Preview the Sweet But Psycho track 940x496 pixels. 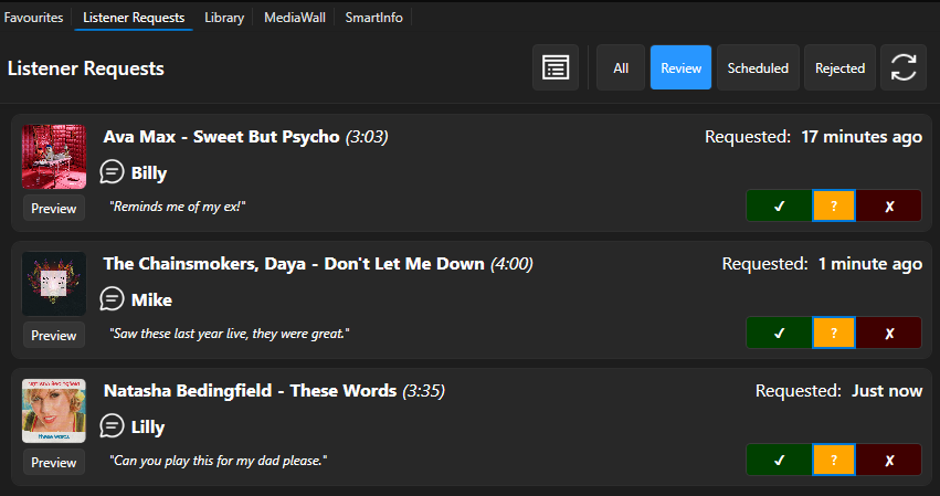[54, 208]
